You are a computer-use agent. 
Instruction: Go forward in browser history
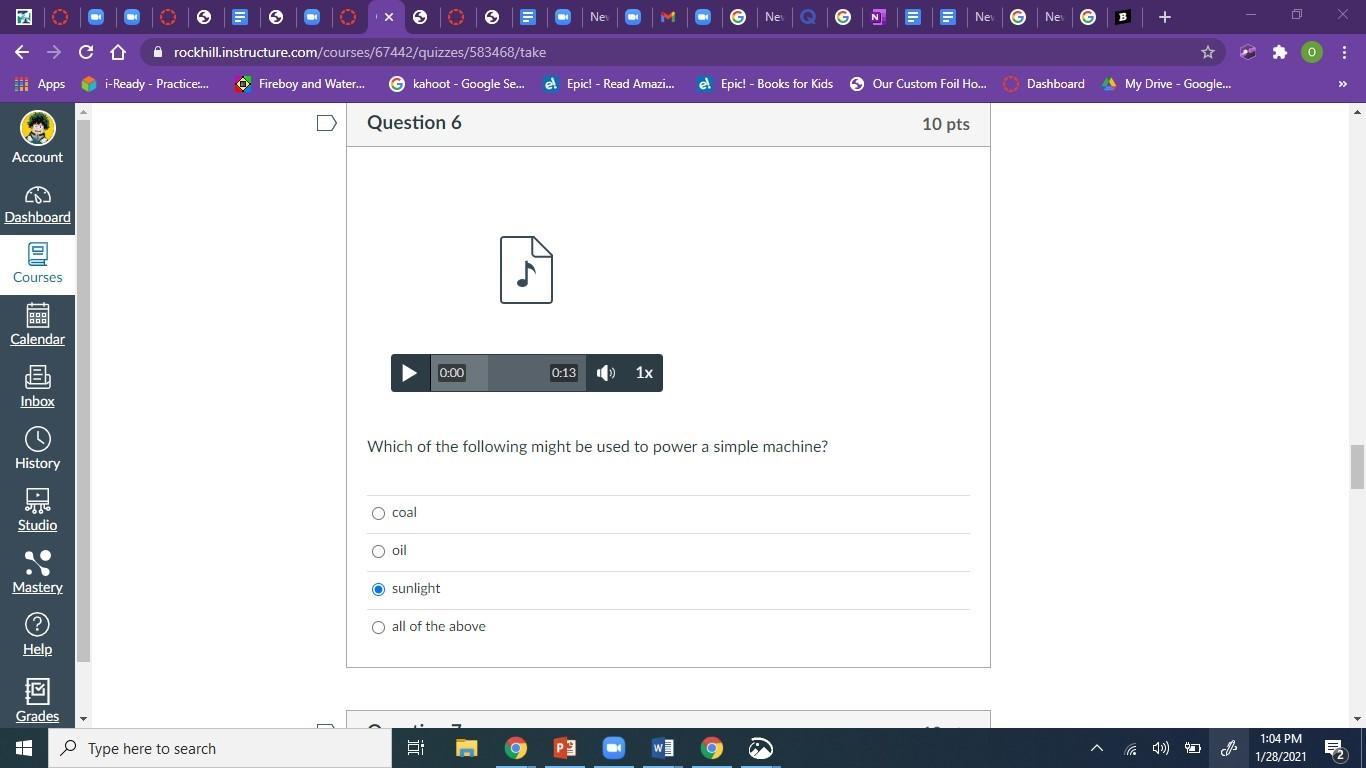click(x=54, y=52)
